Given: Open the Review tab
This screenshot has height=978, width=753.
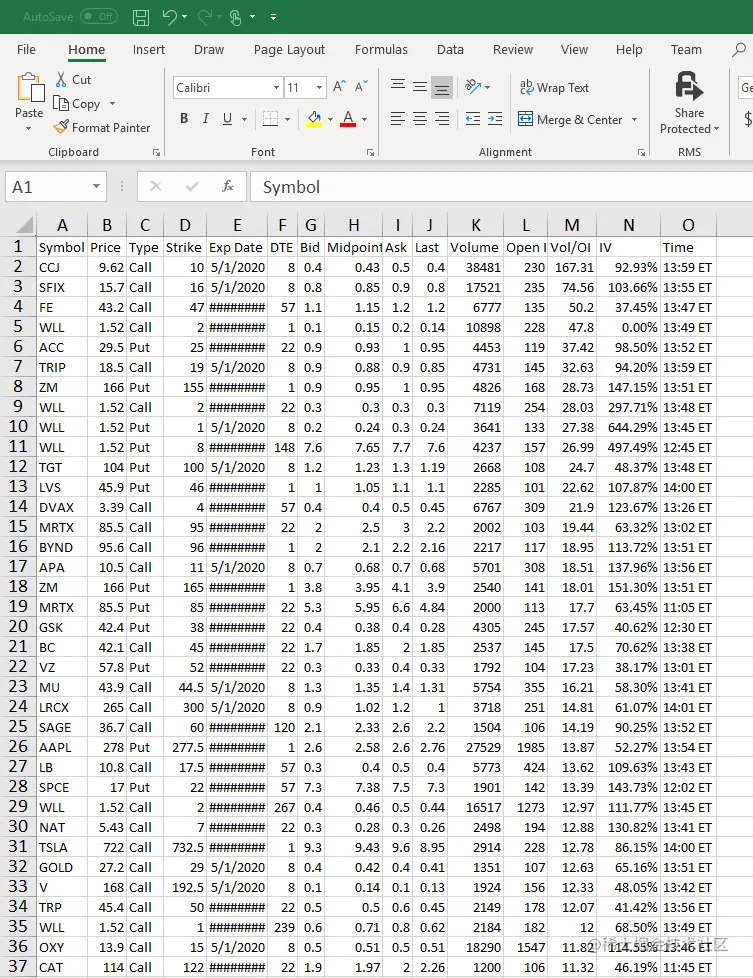Looking at the screenshot, I should [513, 50].
